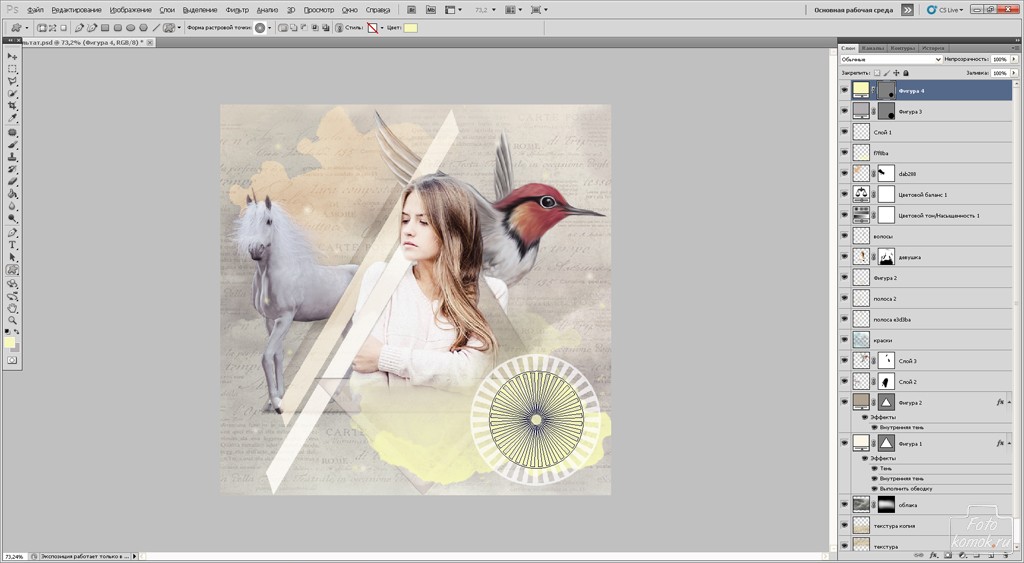Select the Zoom magnifier tool
The width and height of the screenshot is (1024, 563).
(x=12, y=320)
